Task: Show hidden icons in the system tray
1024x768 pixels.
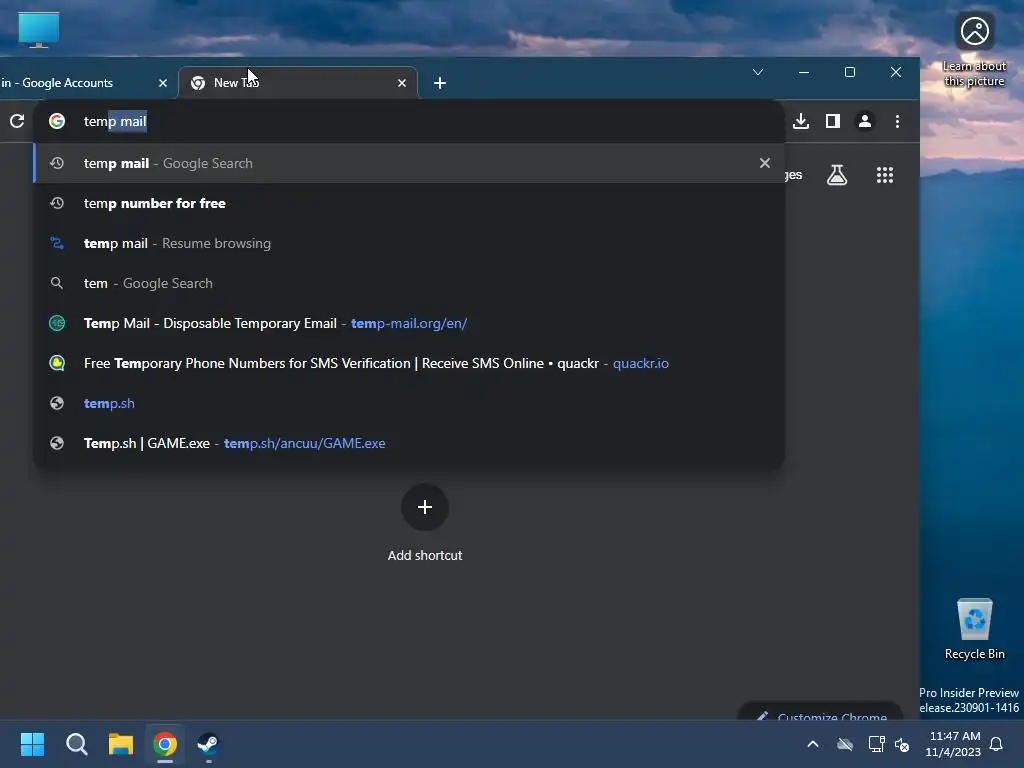Action: click(812, 744)
